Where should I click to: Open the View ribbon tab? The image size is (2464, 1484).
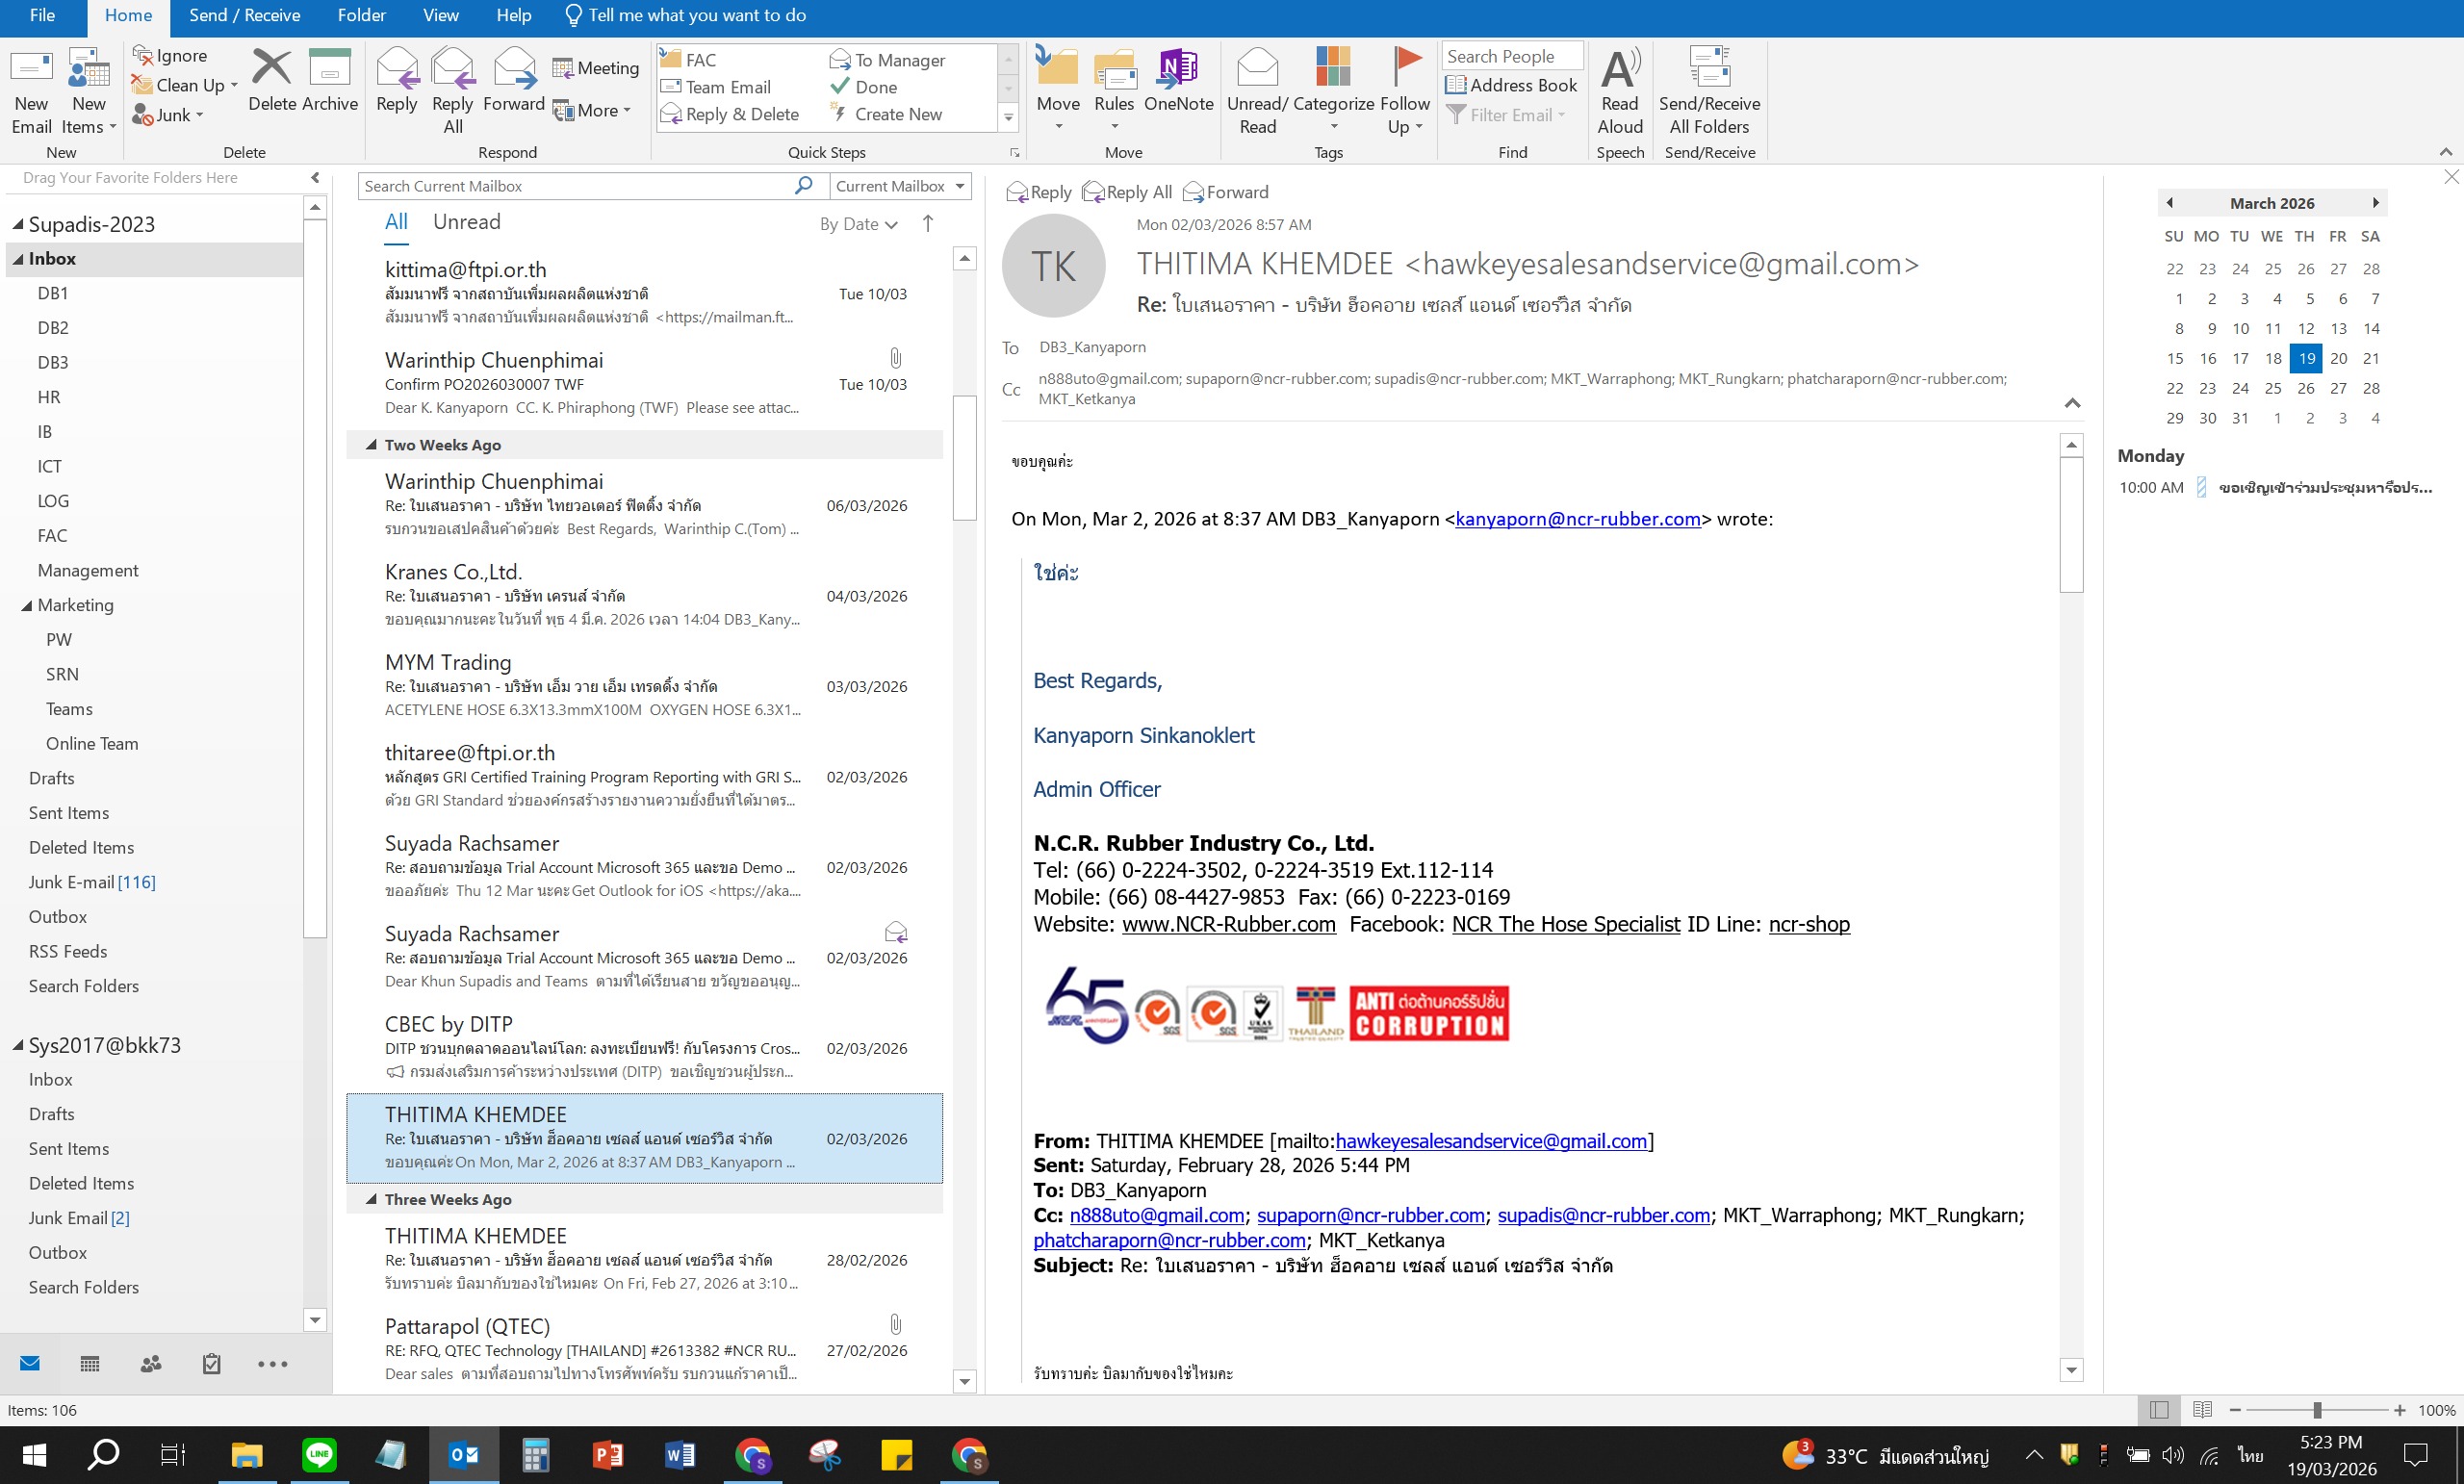[440, 16]
